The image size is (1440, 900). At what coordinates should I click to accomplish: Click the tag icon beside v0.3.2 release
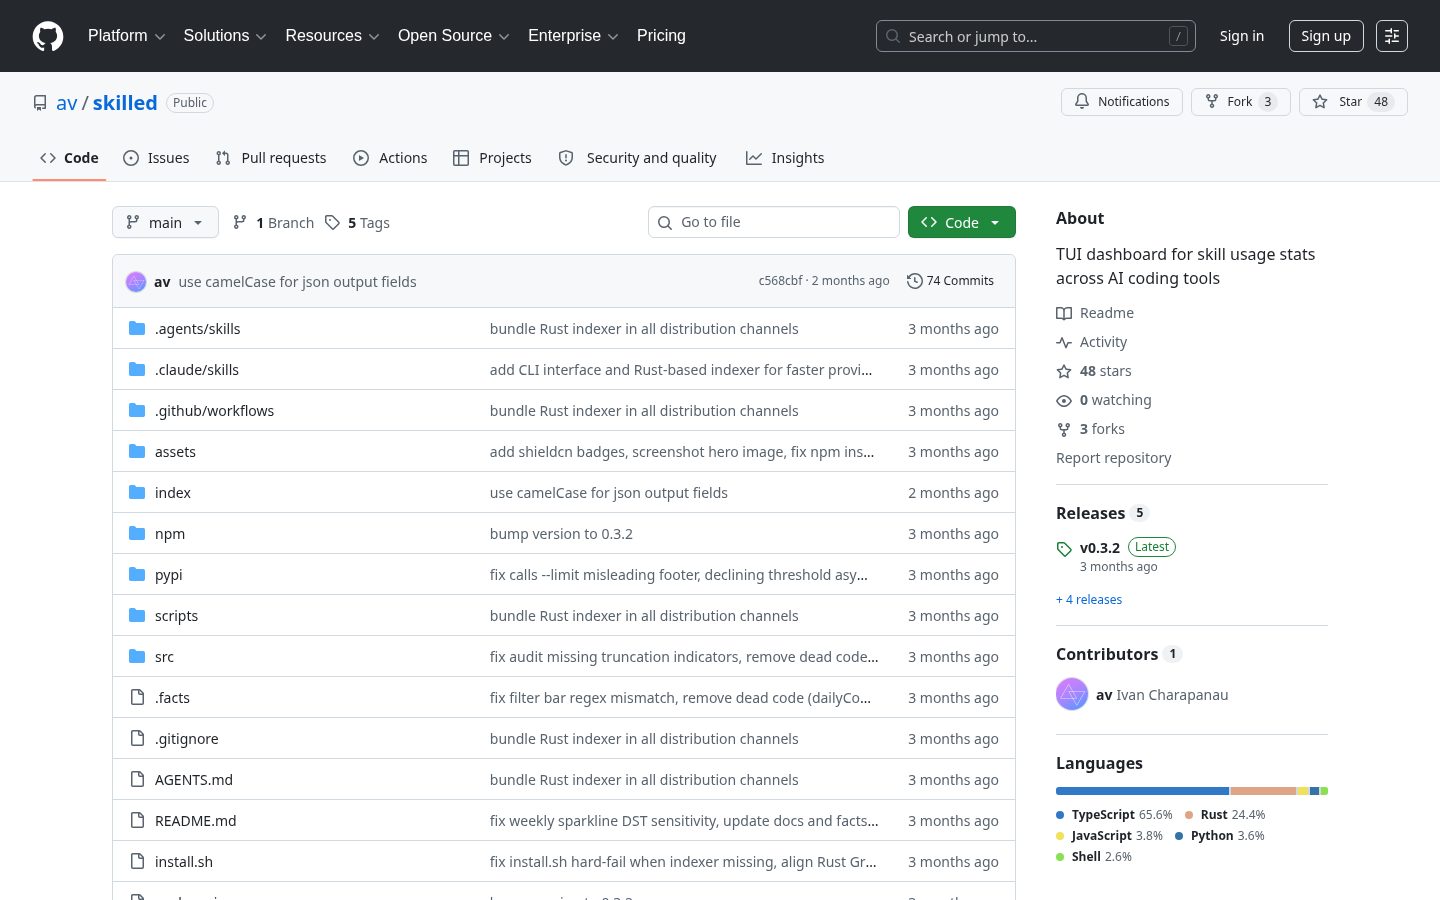click(1064, 549)
